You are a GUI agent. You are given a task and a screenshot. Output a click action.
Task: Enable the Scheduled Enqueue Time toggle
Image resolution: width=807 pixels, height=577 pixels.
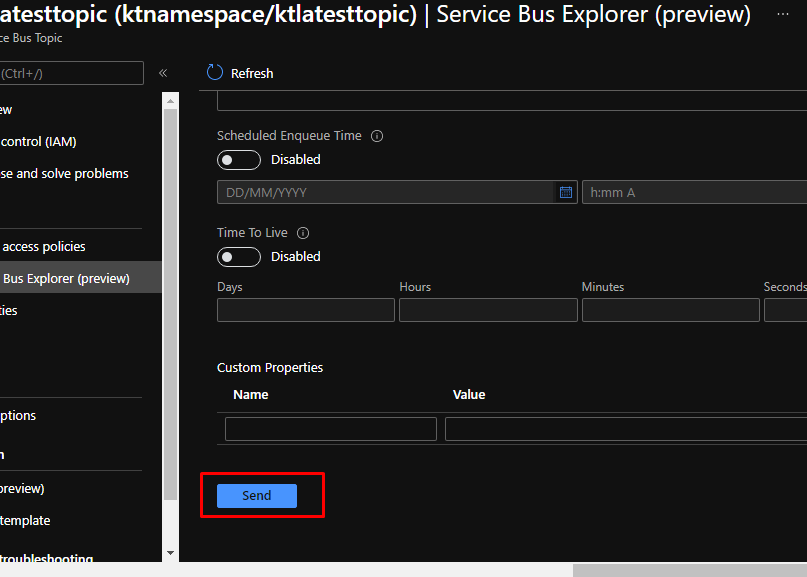click(238, 160)
